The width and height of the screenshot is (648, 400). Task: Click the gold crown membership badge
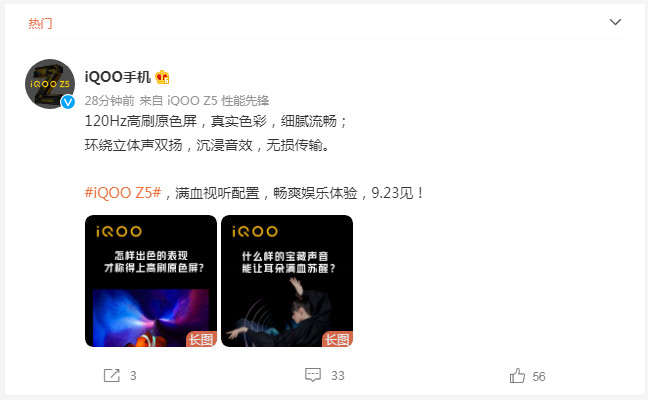tap(162, 77)
